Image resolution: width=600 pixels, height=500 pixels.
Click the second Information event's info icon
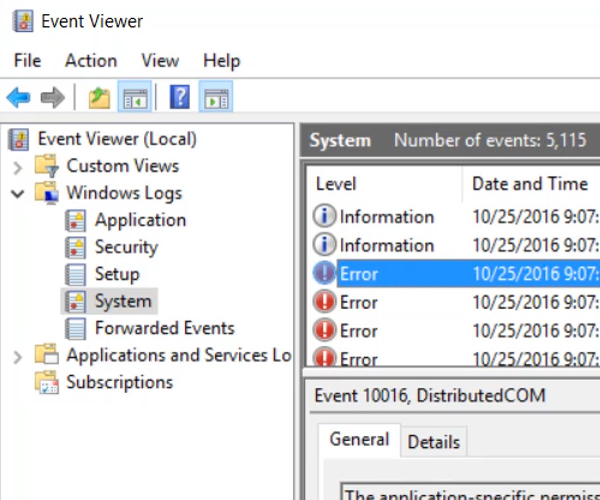tap(324, 245)
